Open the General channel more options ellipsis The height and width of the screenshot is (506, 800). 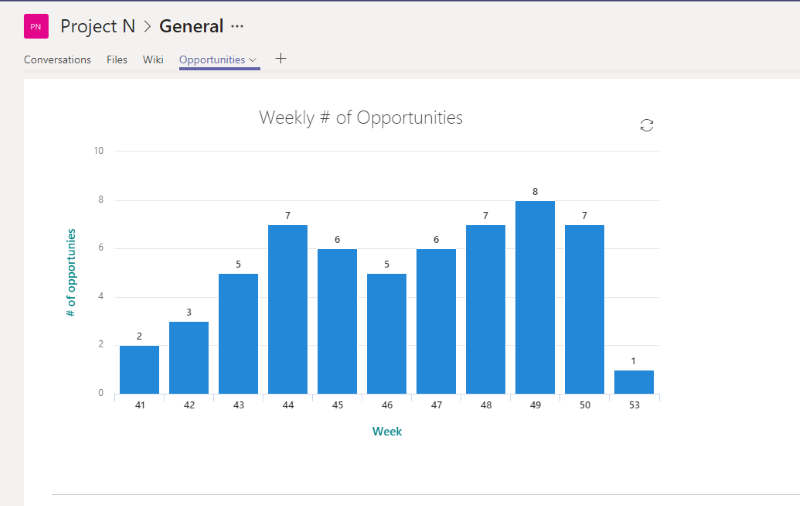(x=237, y=27)
